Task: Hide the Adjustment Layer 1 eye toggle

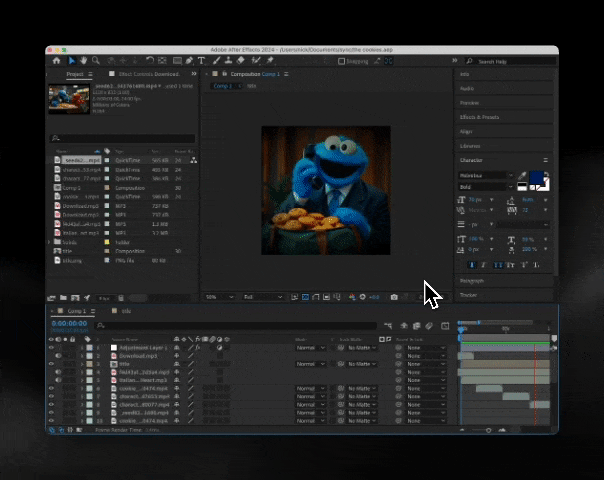Action: coord(51,347)
